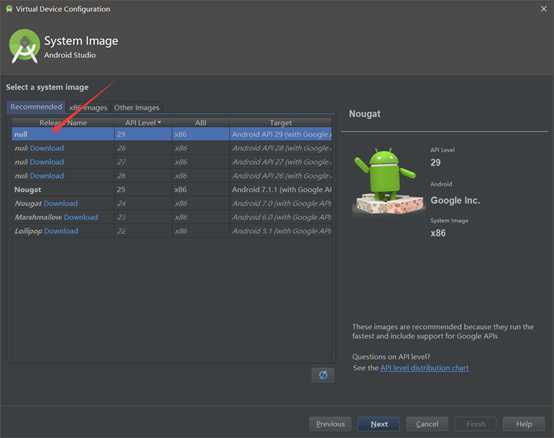This screenshot has height=438, width=554.
Task: Click the refresh icon below the image list
Action: point(323,375)
